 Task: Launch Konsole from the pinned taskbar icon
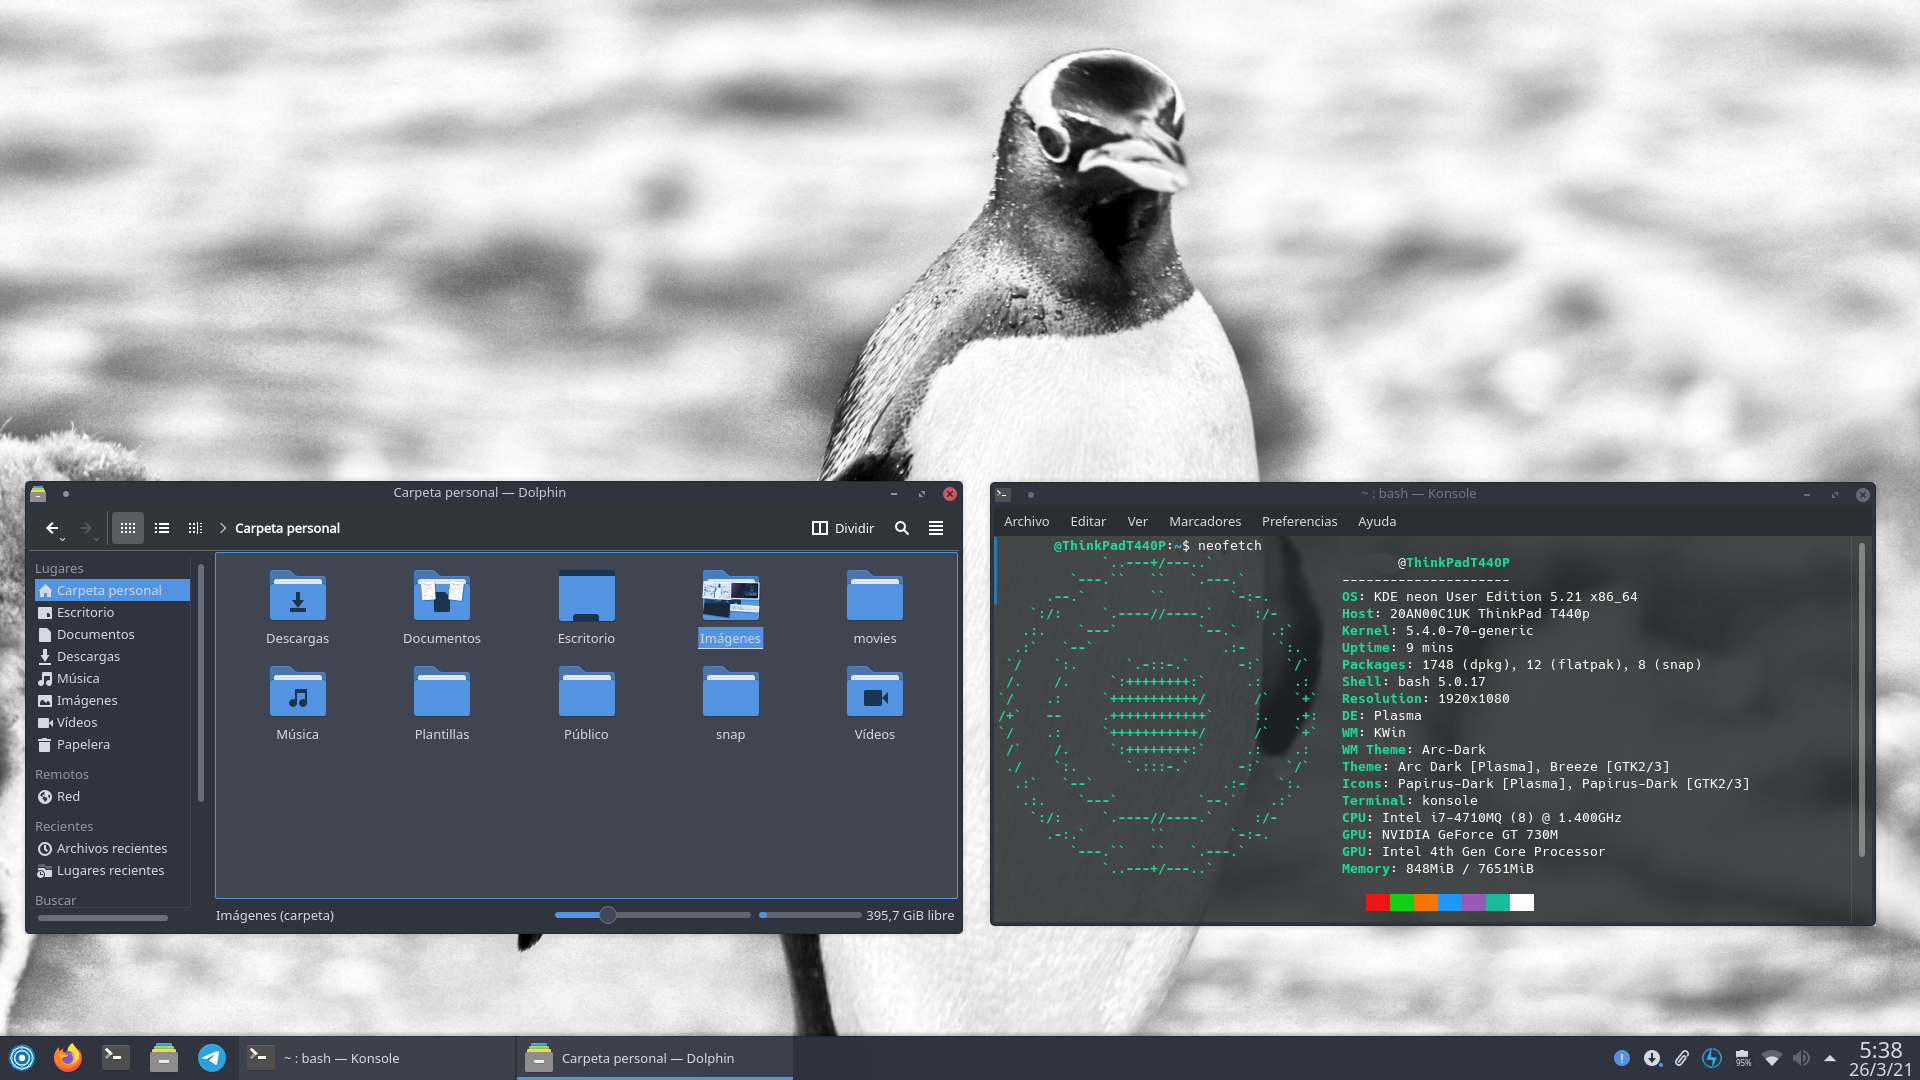click(116, 1057)
